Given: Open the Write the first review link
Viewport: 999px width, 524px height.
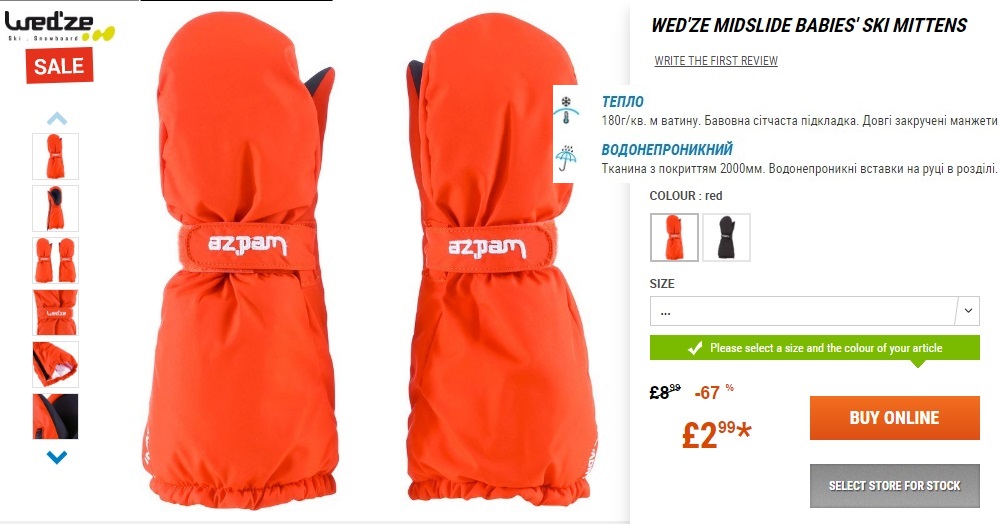Looking at the screenshot, I should pos(716,61).
